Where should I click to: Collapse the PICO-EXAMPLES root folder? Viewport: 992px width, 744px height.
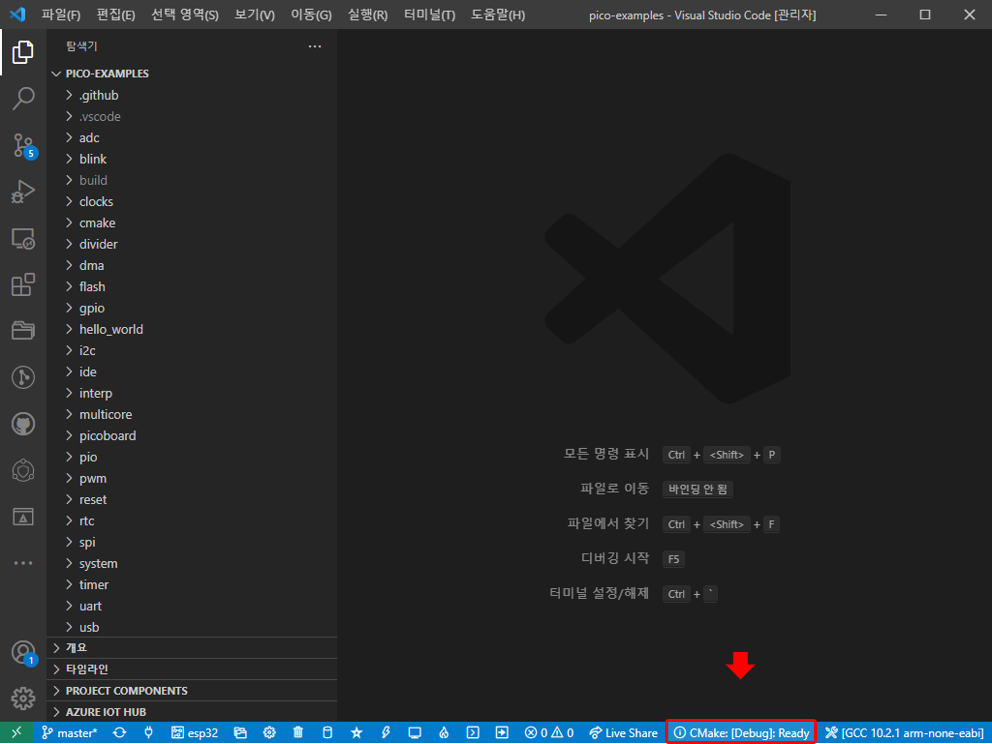point(192,73)
